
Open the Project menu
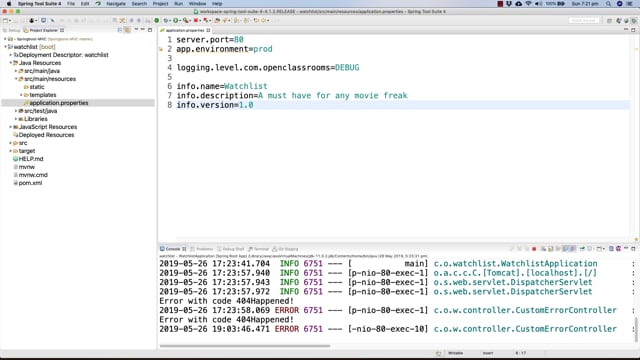point(160,4)
